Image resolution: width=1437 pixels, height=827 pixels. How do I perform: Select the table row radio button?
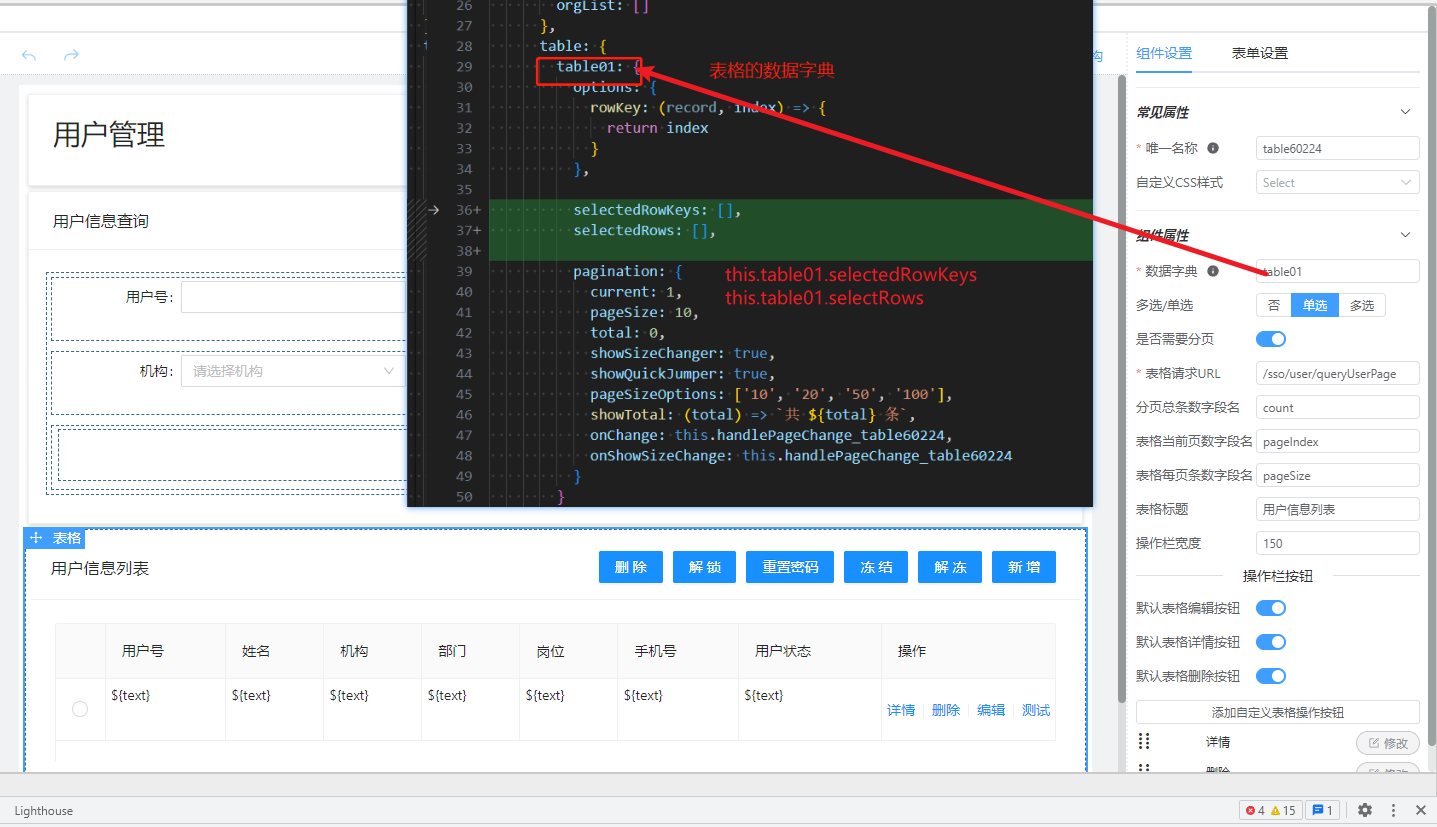click(80, 709)
